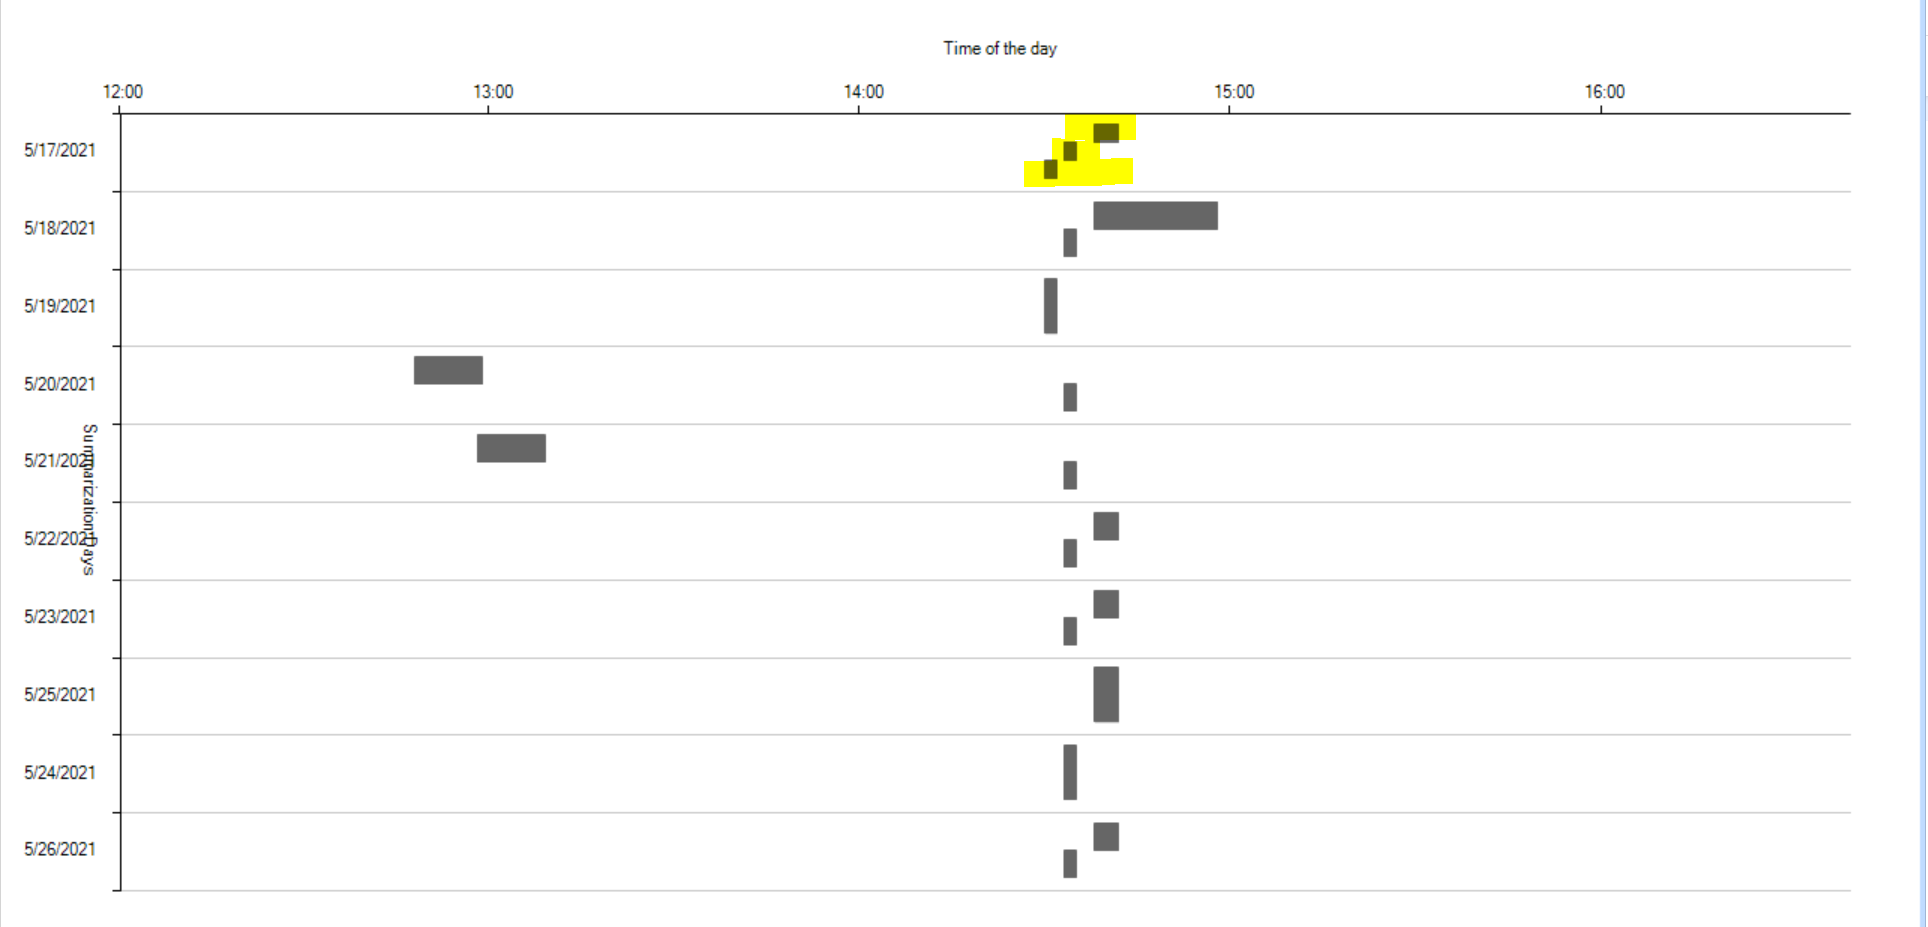
Task: Click the 5/17/2021 date label
Action: point(60,150)
